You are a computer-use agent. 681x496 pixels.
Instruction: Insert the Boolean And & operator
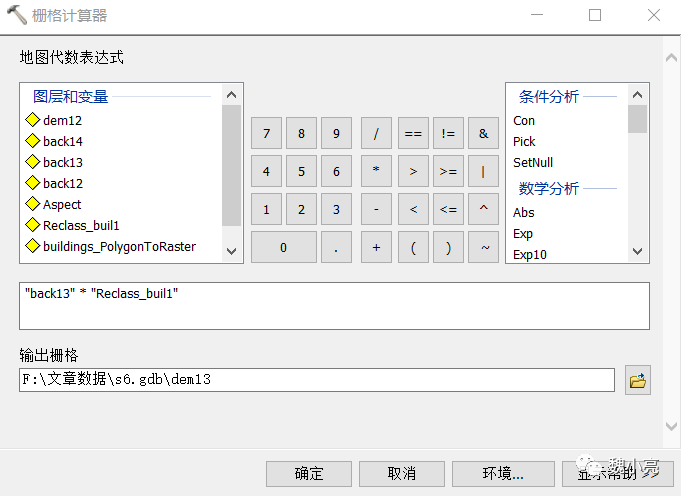coord(483,133)
